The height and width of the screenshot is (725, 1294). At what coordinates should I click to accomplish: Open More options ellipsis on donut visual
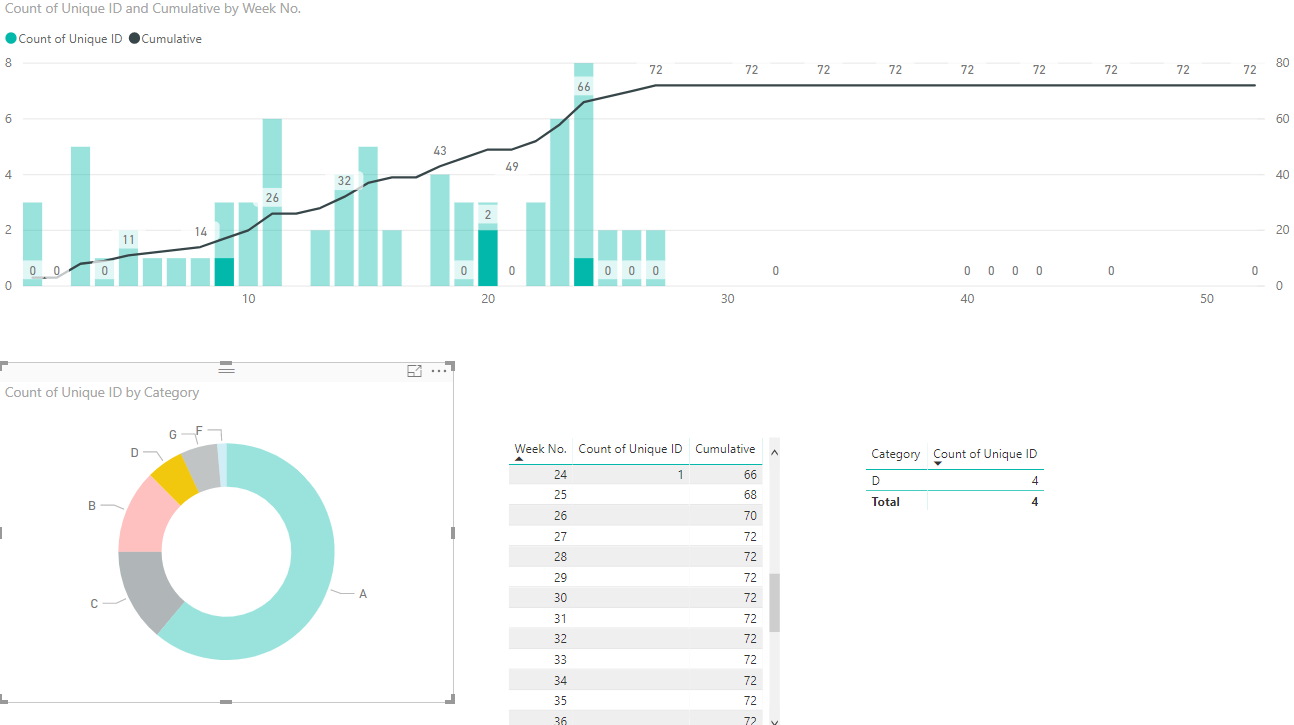tap(439, 371)
